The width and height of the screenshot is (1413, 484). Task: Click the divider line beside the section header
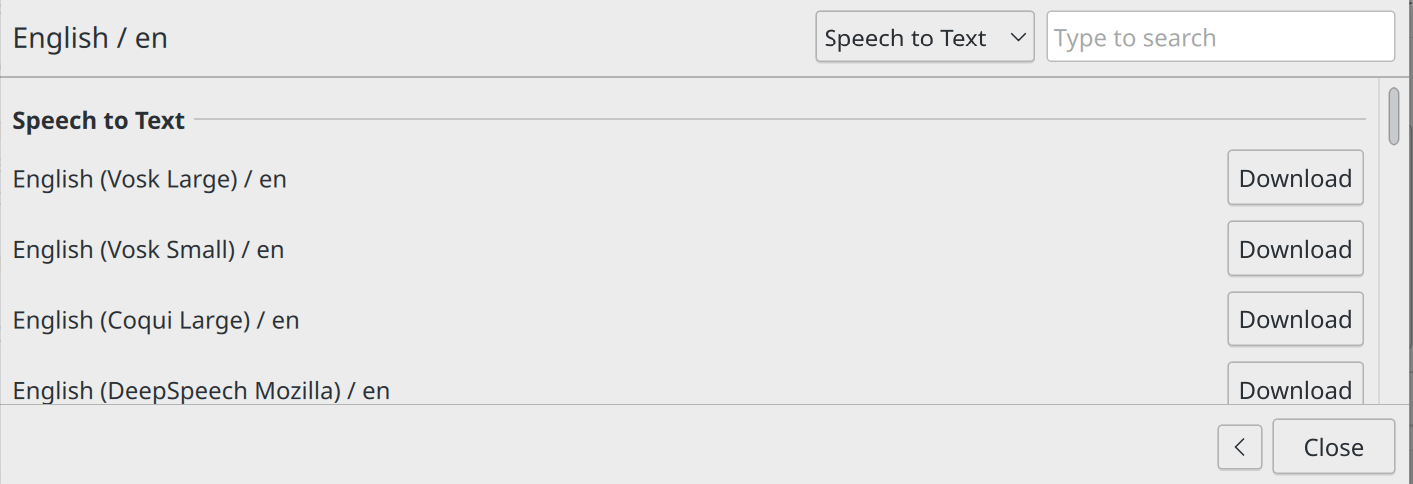pyautogui.click(x=780, y=120)
